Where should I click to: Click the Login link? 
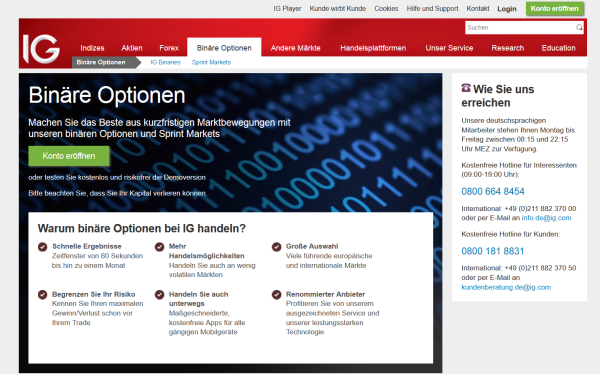pyautogui.click(x=507, y=8)
